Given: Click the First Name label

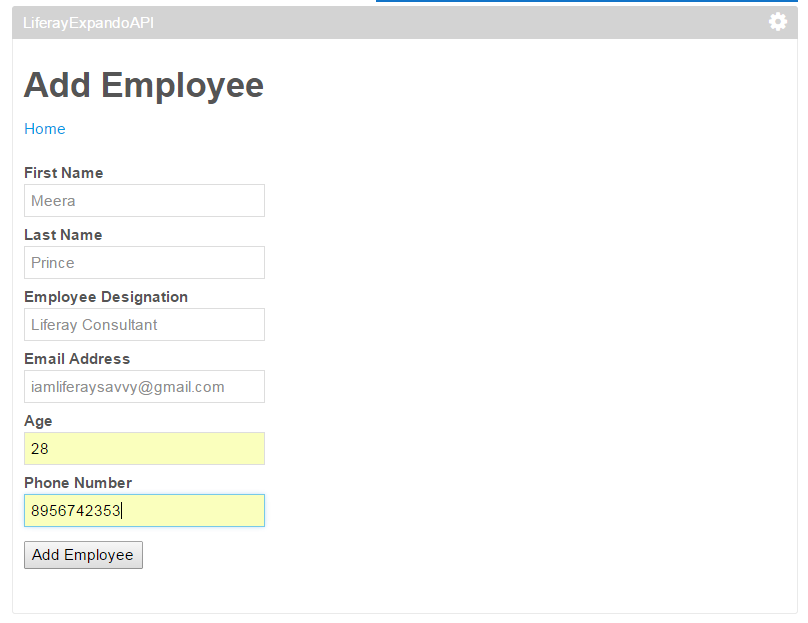Looking at the screenshot, I should 63,173.
